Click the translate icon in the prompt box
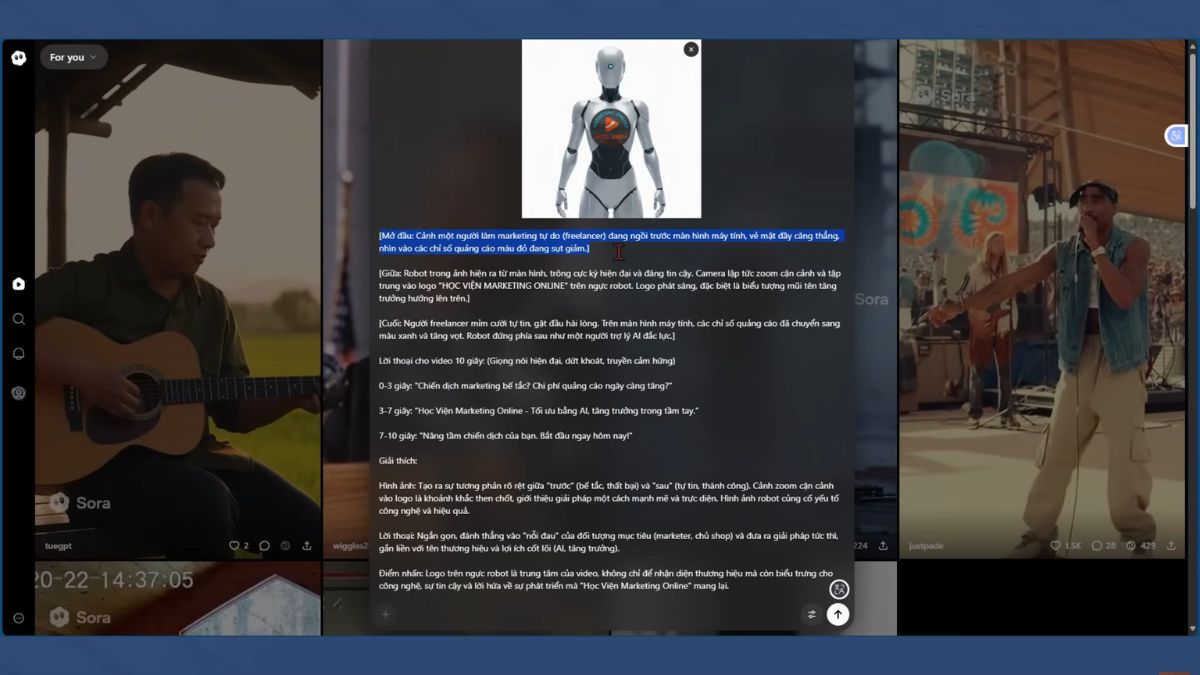 pyautogui.click(x=839, y=590)
